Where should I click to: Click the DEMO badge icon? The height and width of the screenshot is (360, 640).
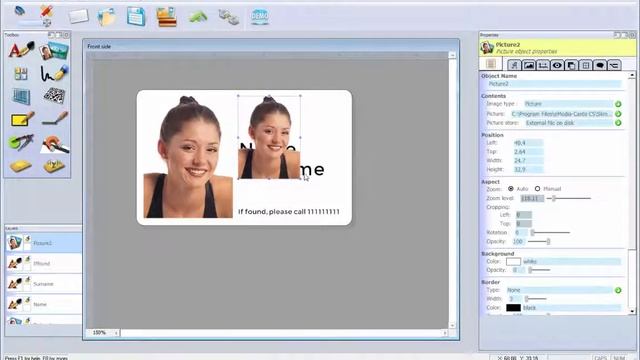260,17
